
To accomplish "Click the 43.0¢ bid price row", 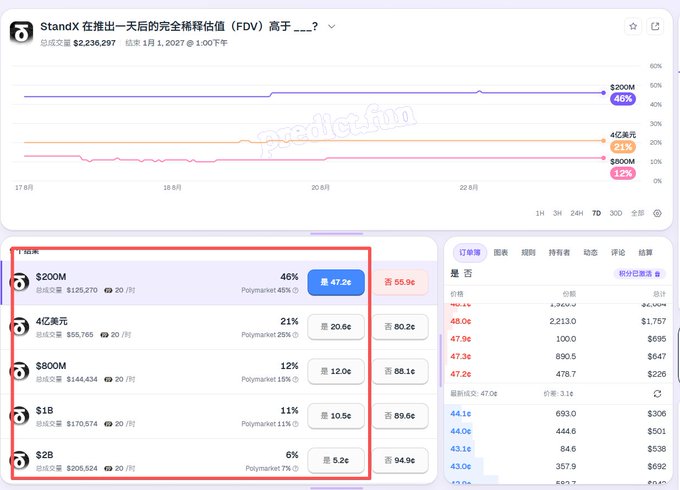I will pos(558,467).
